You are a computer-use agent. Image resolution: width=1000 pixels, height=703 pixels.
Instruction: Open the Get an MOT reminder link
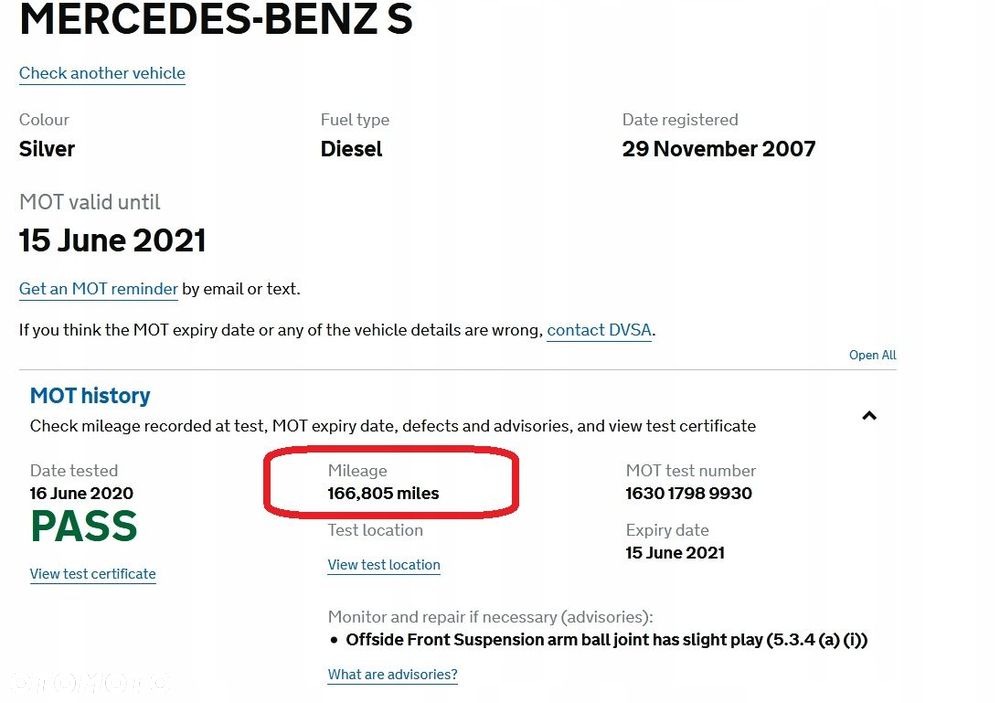pos(98,289)
